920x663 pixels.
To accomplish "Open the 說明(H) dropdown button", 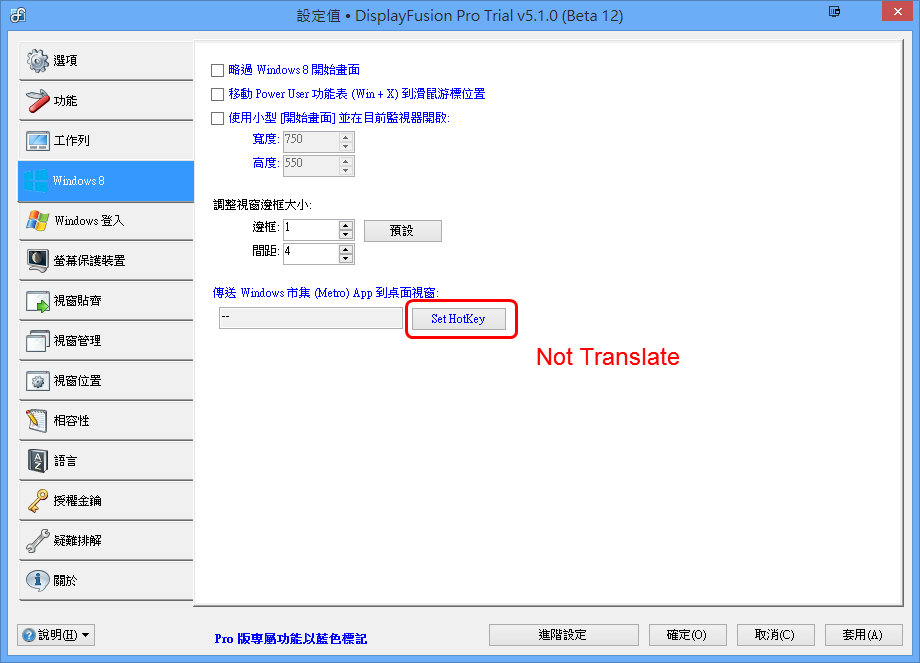I will (x=57, y=635).
